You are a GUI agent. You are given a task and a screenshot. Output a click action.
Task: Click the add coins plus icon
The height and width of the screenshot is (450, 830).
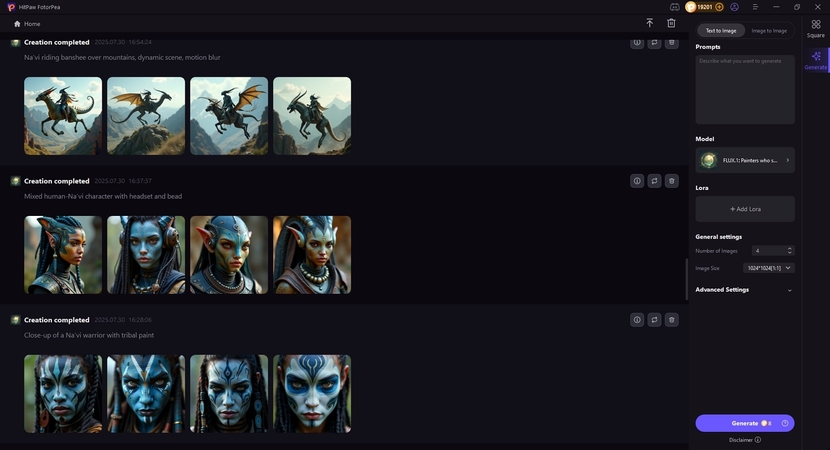(719, 7)
